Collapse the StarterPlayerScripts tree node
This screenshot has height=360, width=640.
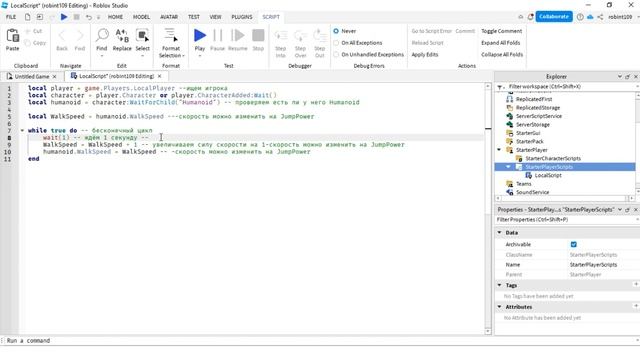pyautogui.click(x=508, y=167)
